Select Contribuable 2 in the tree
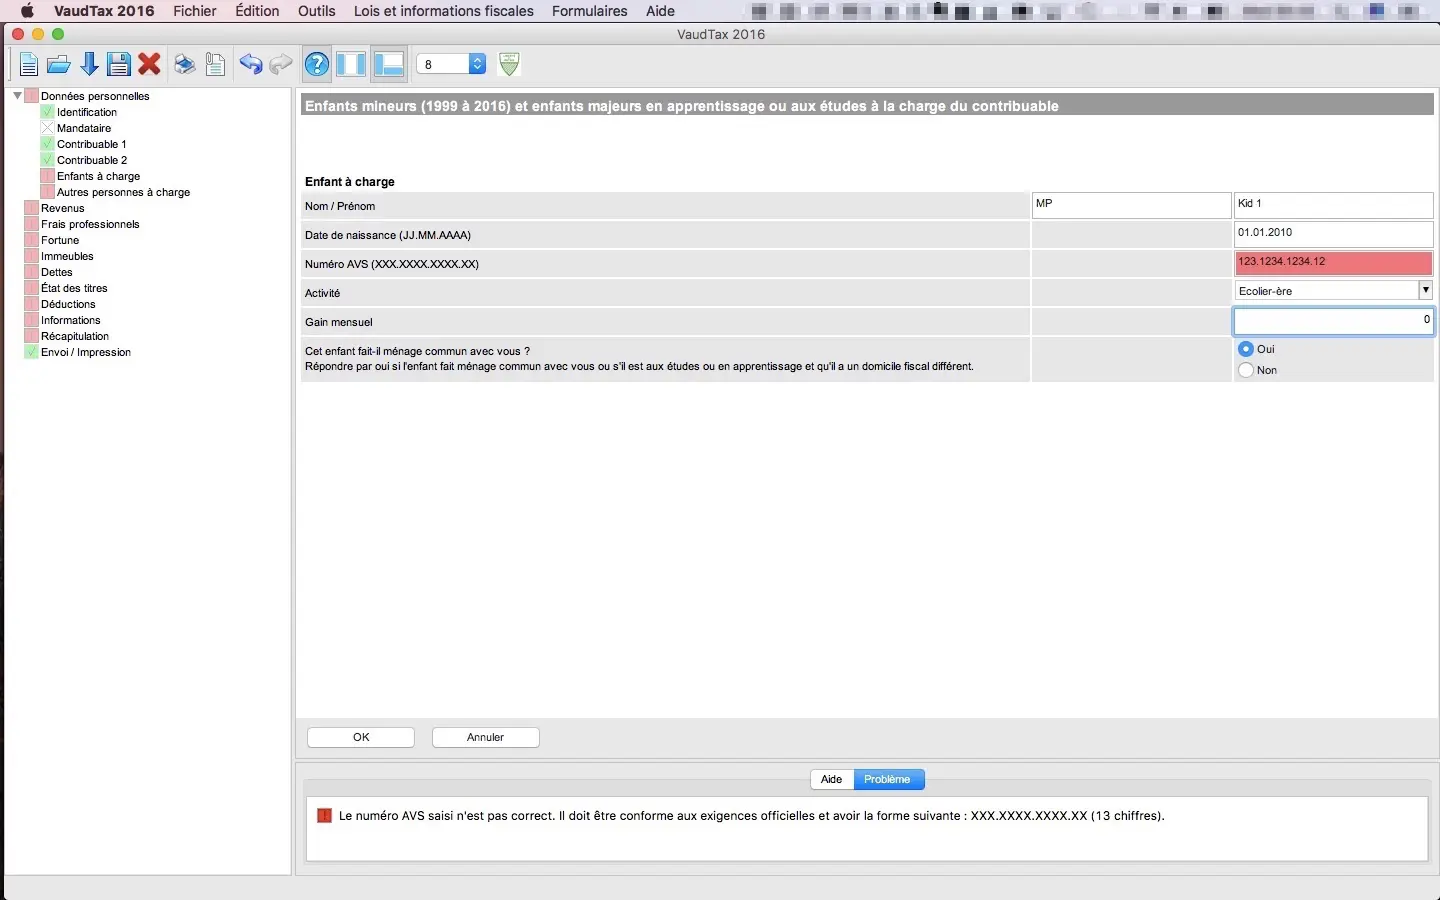 pos(92,160)
